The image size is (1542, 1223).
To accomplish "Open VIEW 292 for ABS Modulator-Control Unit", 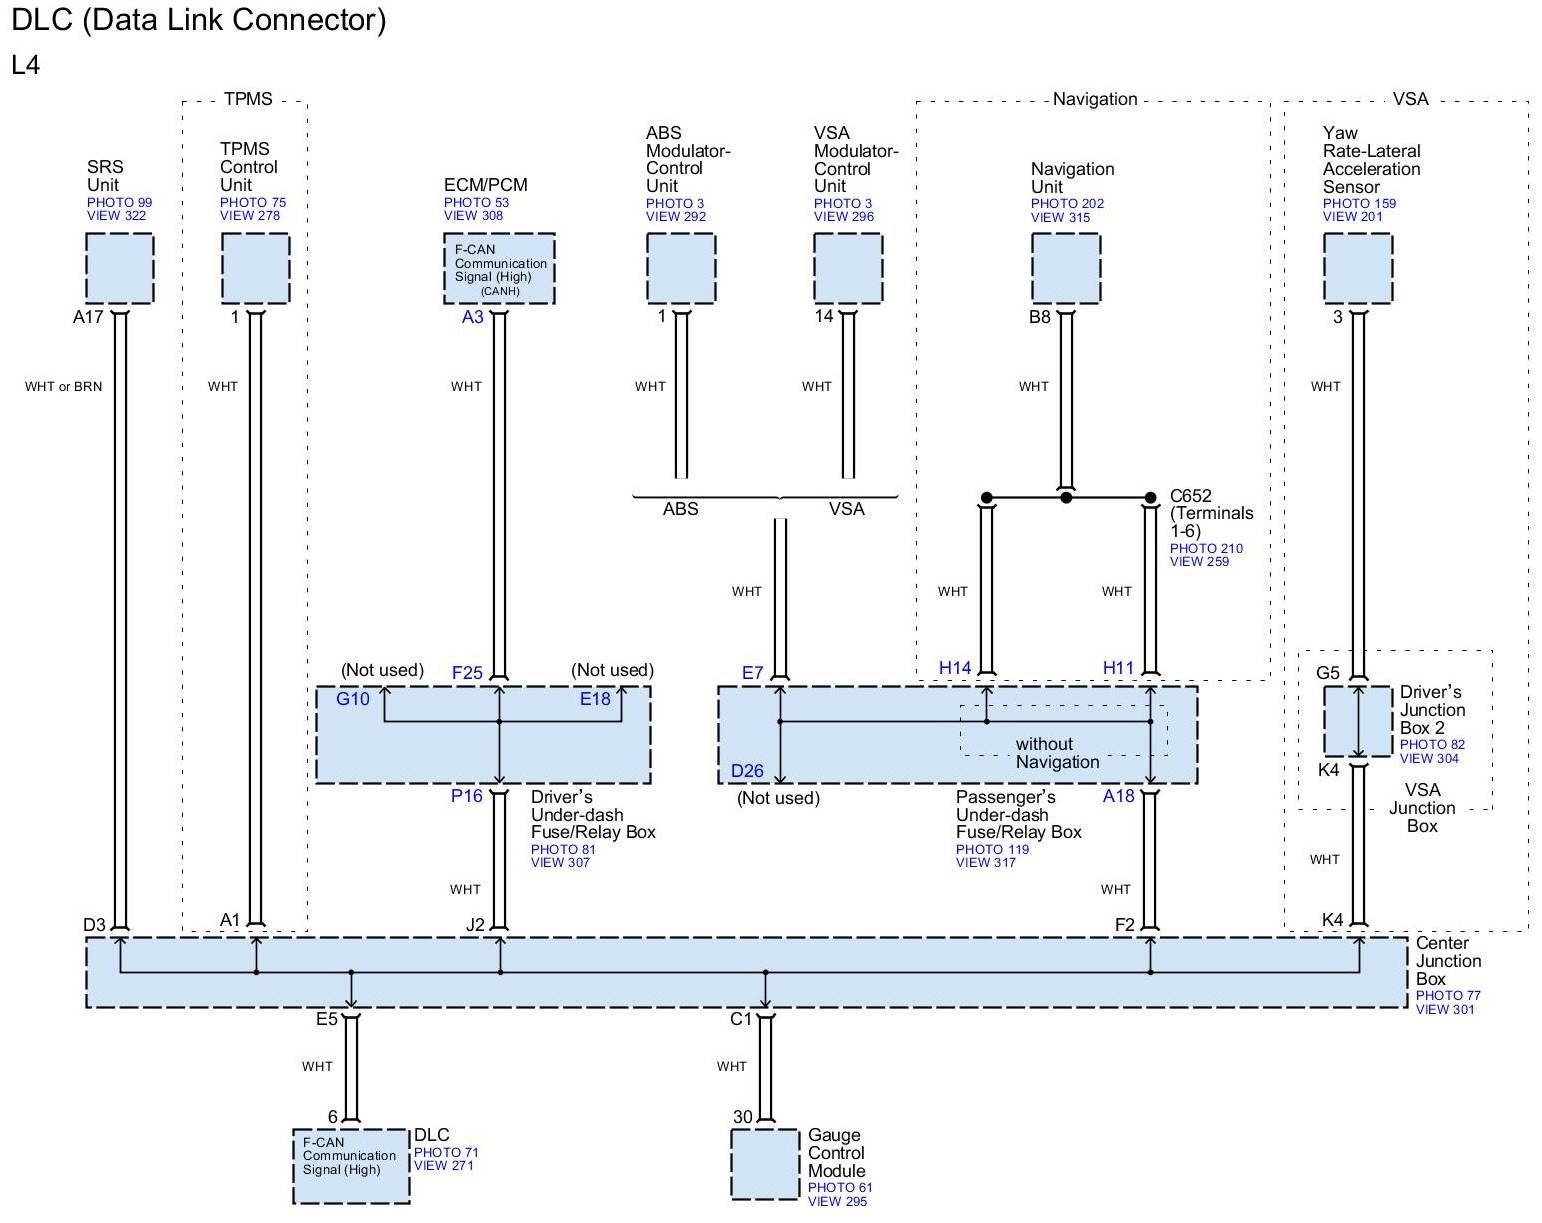I will pyautogui.click(x=675, y=216).
